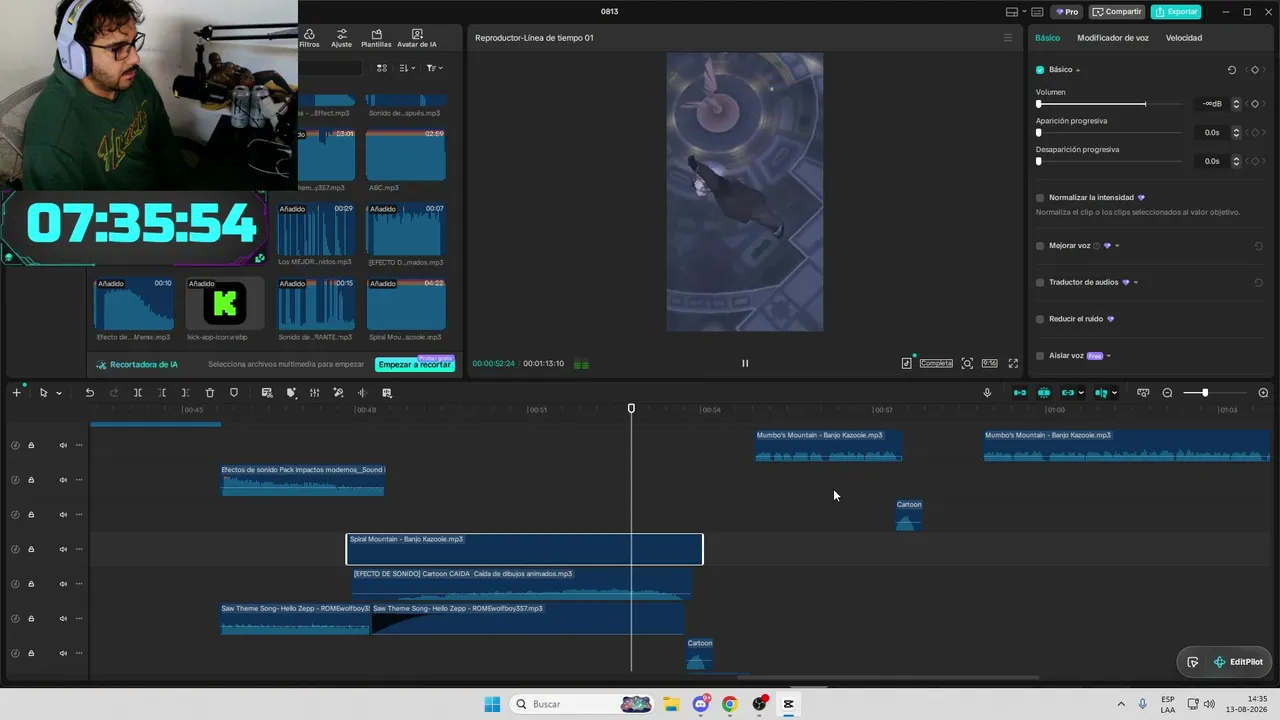
Task: Open the media sort order dropdown
Action: (x=407, y=68)
